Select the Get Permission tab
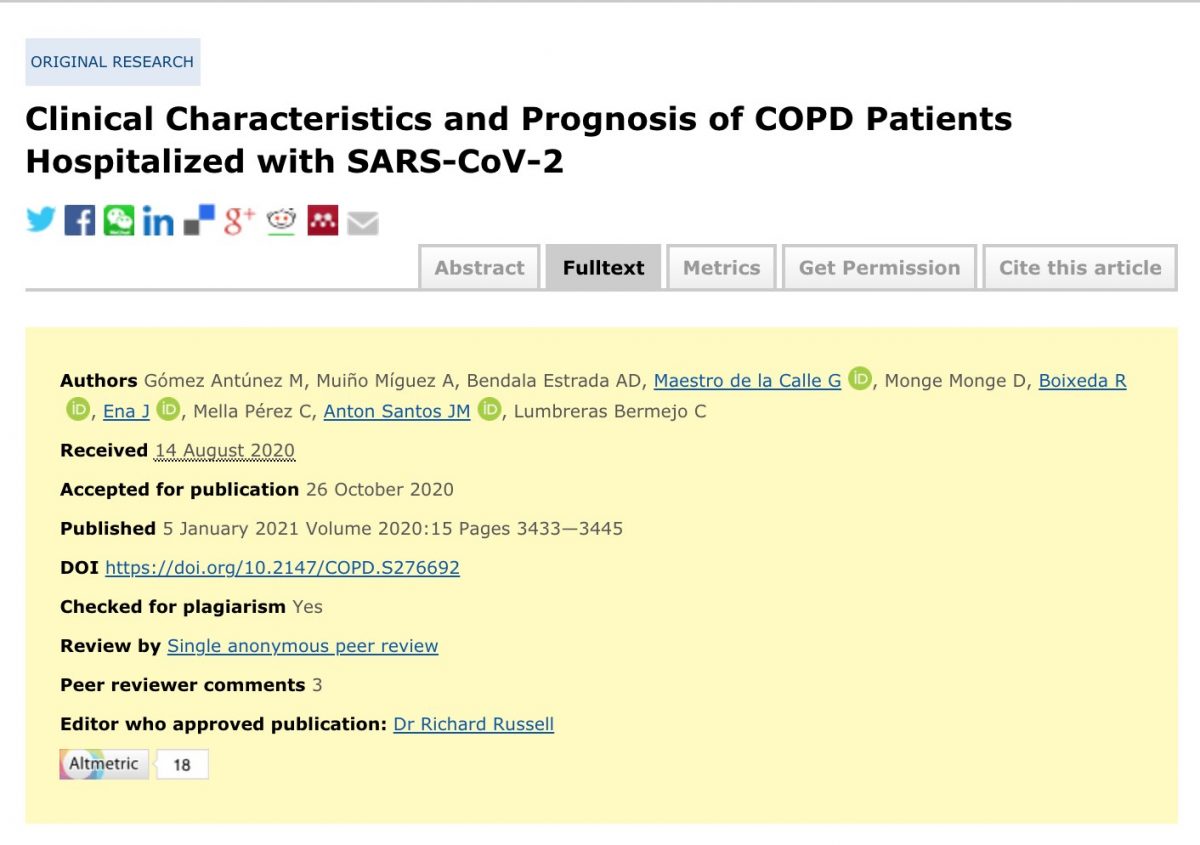 tap(879, 268)
